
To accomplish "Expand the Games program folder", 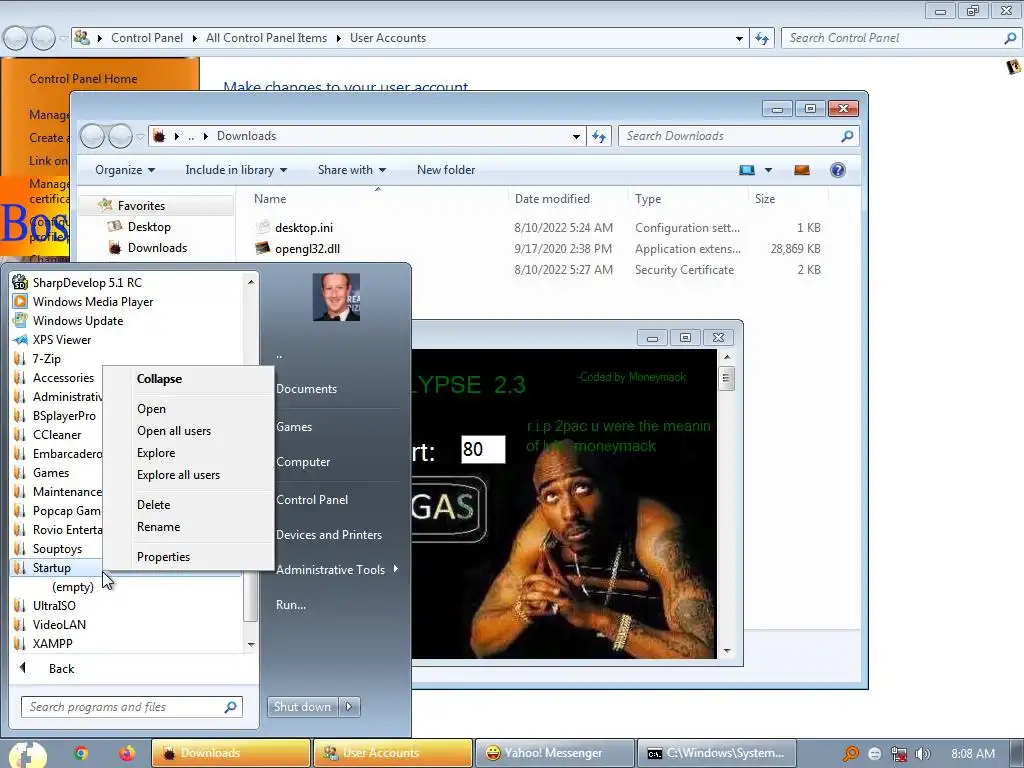I will [51, 473].
